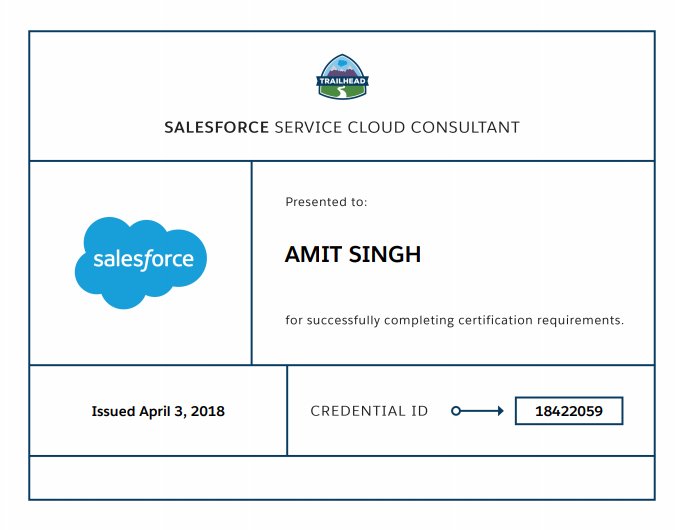Viewport: 675px width, 530px height.
Task: Select the credential ID number 18422059
Action: (569, 411)
